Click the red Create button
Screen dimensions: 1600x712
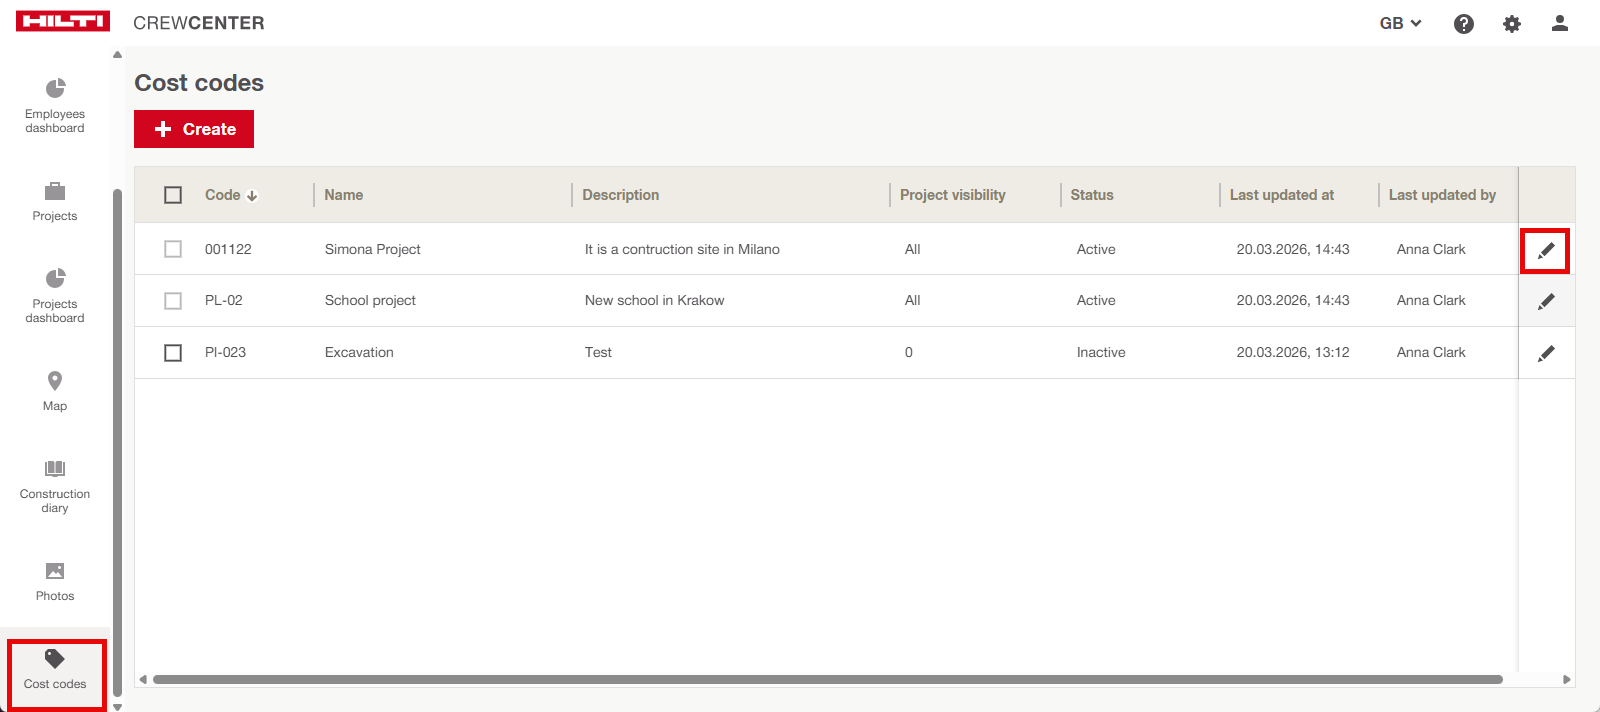pyautogui.click(x=194, y=129)
